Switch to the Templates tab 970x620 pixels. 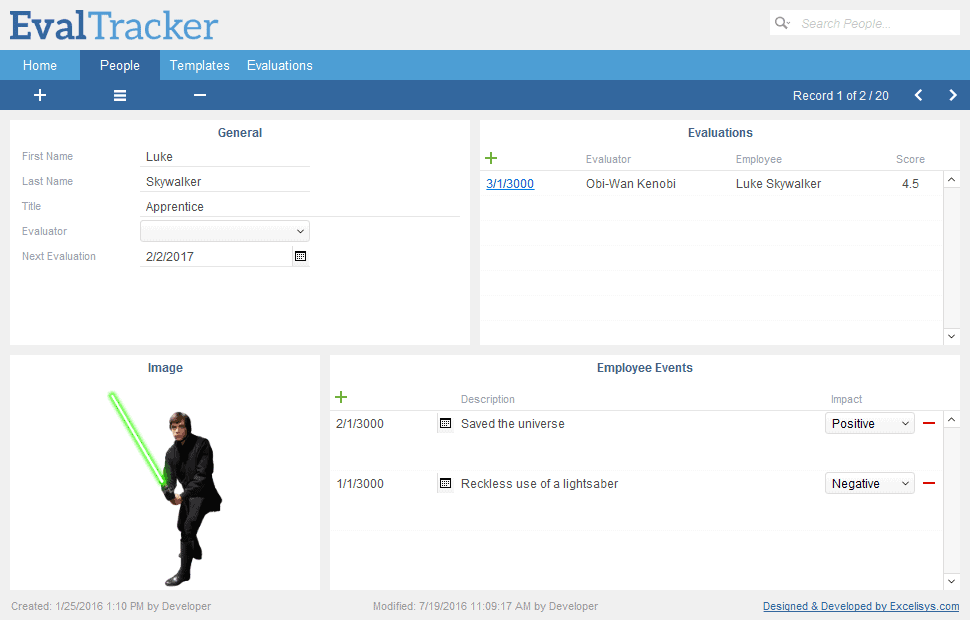tap(199, 64)
